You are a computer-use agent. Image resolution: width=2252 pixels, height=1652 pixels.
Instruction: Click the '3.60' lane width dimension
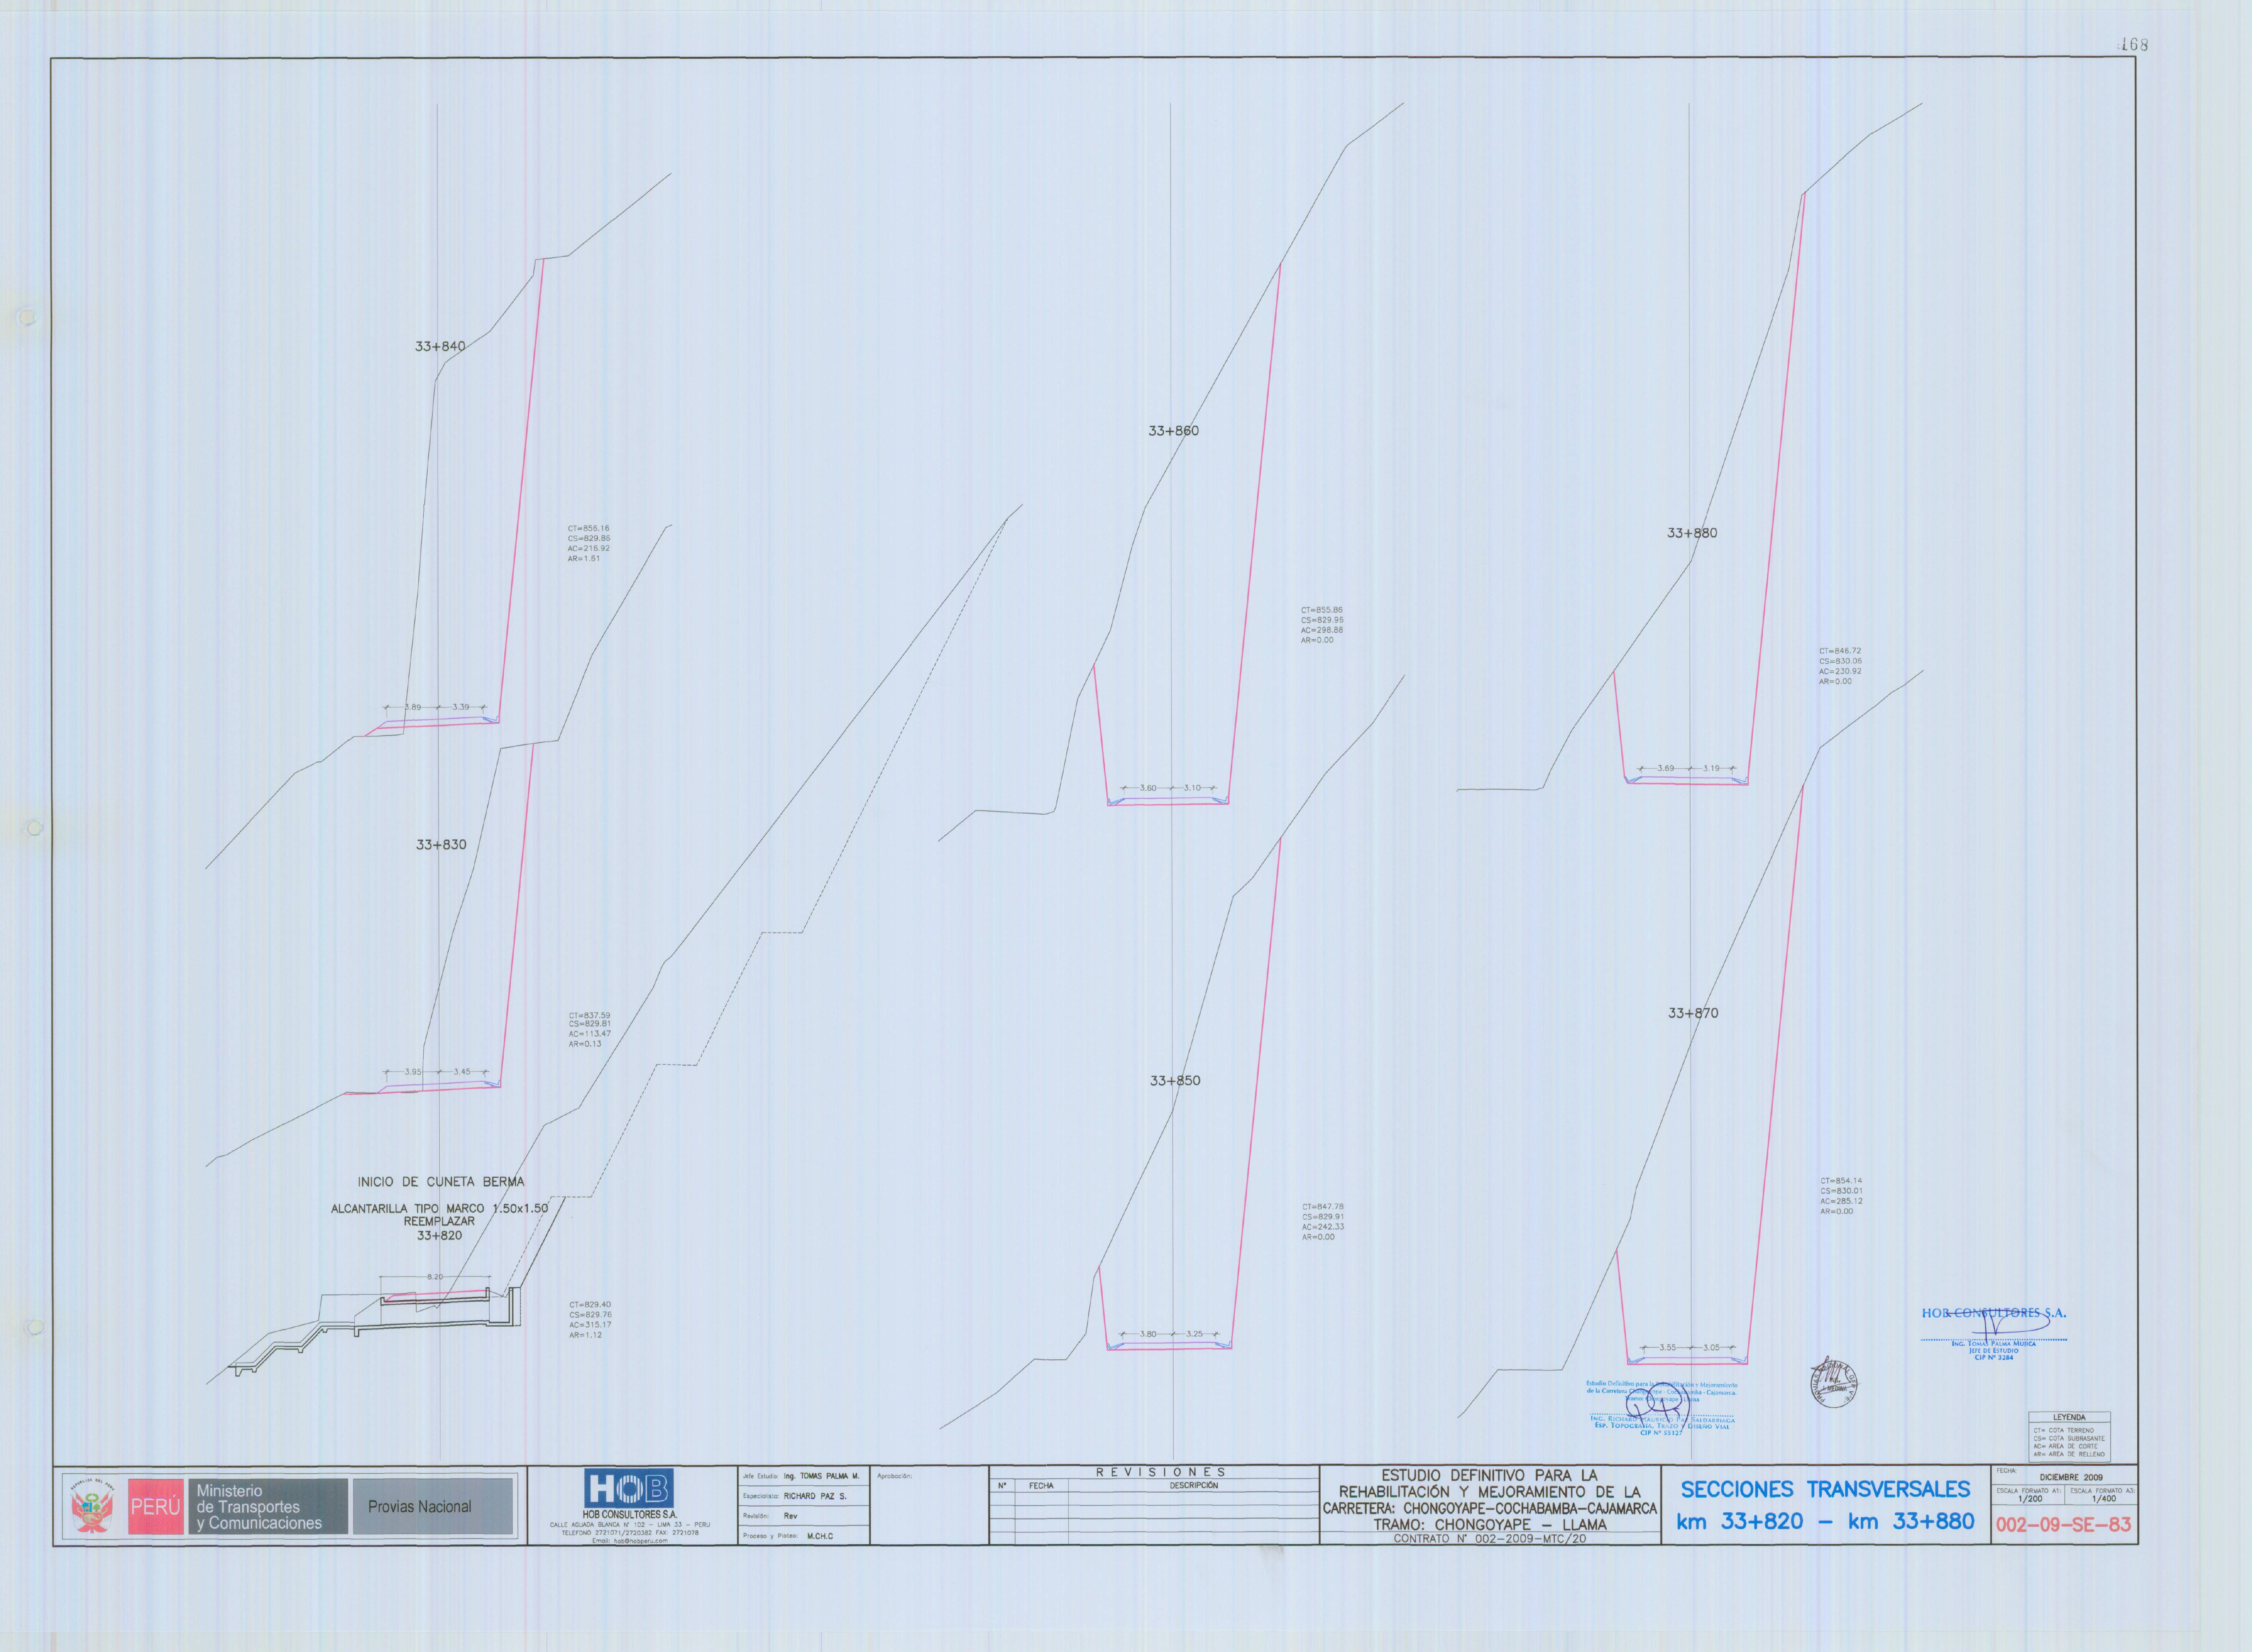pyautogui.click(x=1148, y=788)
